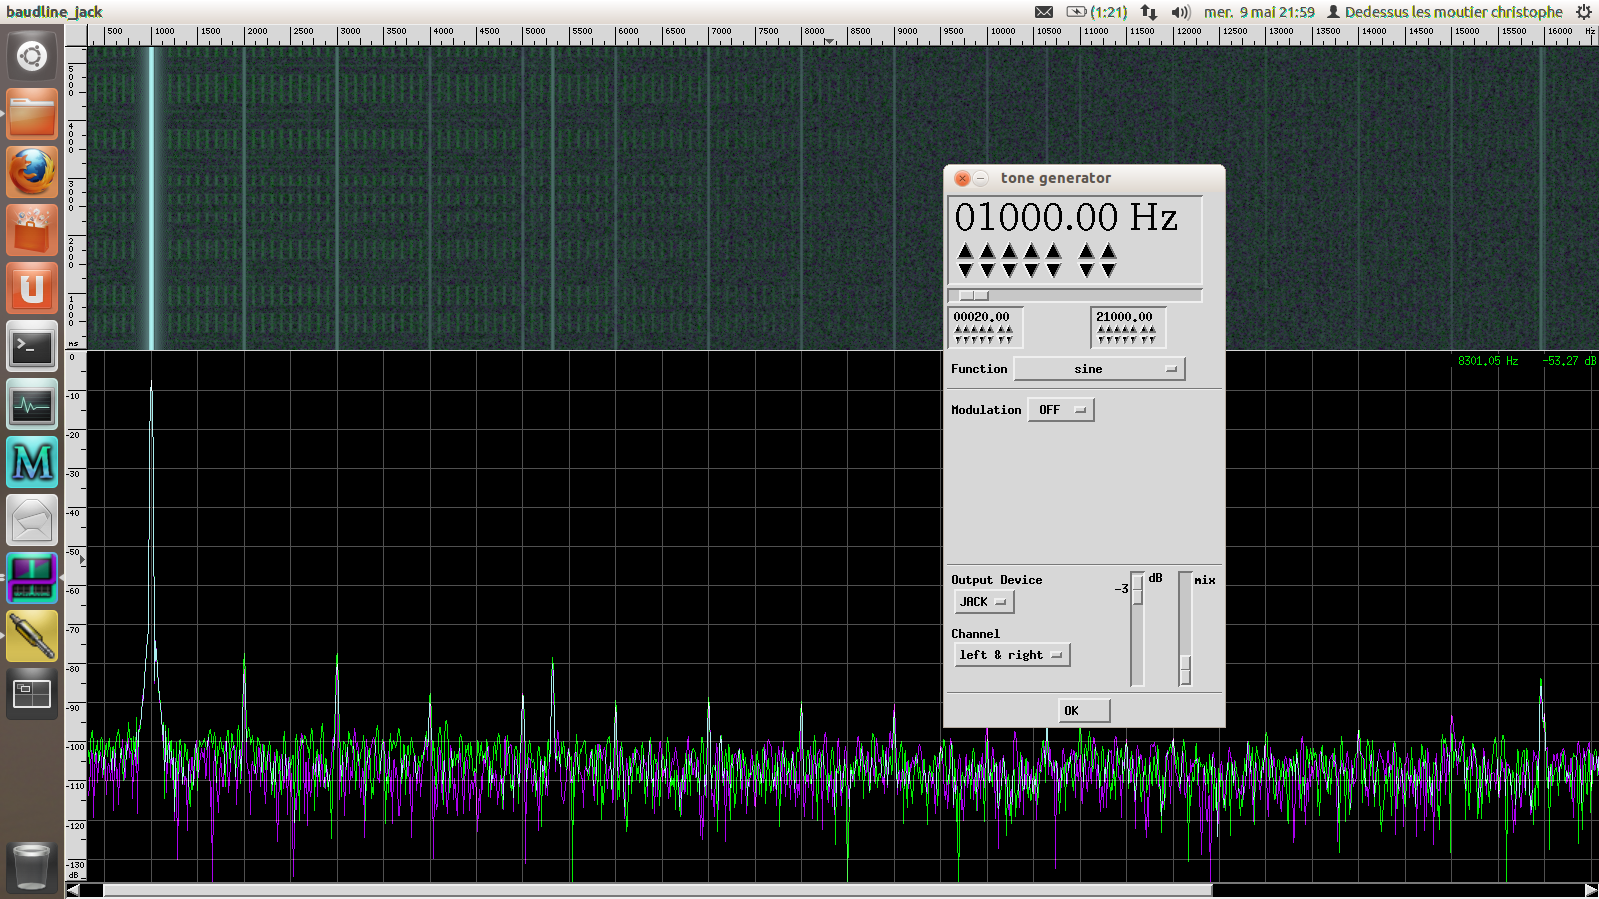Click the 00020.00 minimum frequency field

coord(982,317)
